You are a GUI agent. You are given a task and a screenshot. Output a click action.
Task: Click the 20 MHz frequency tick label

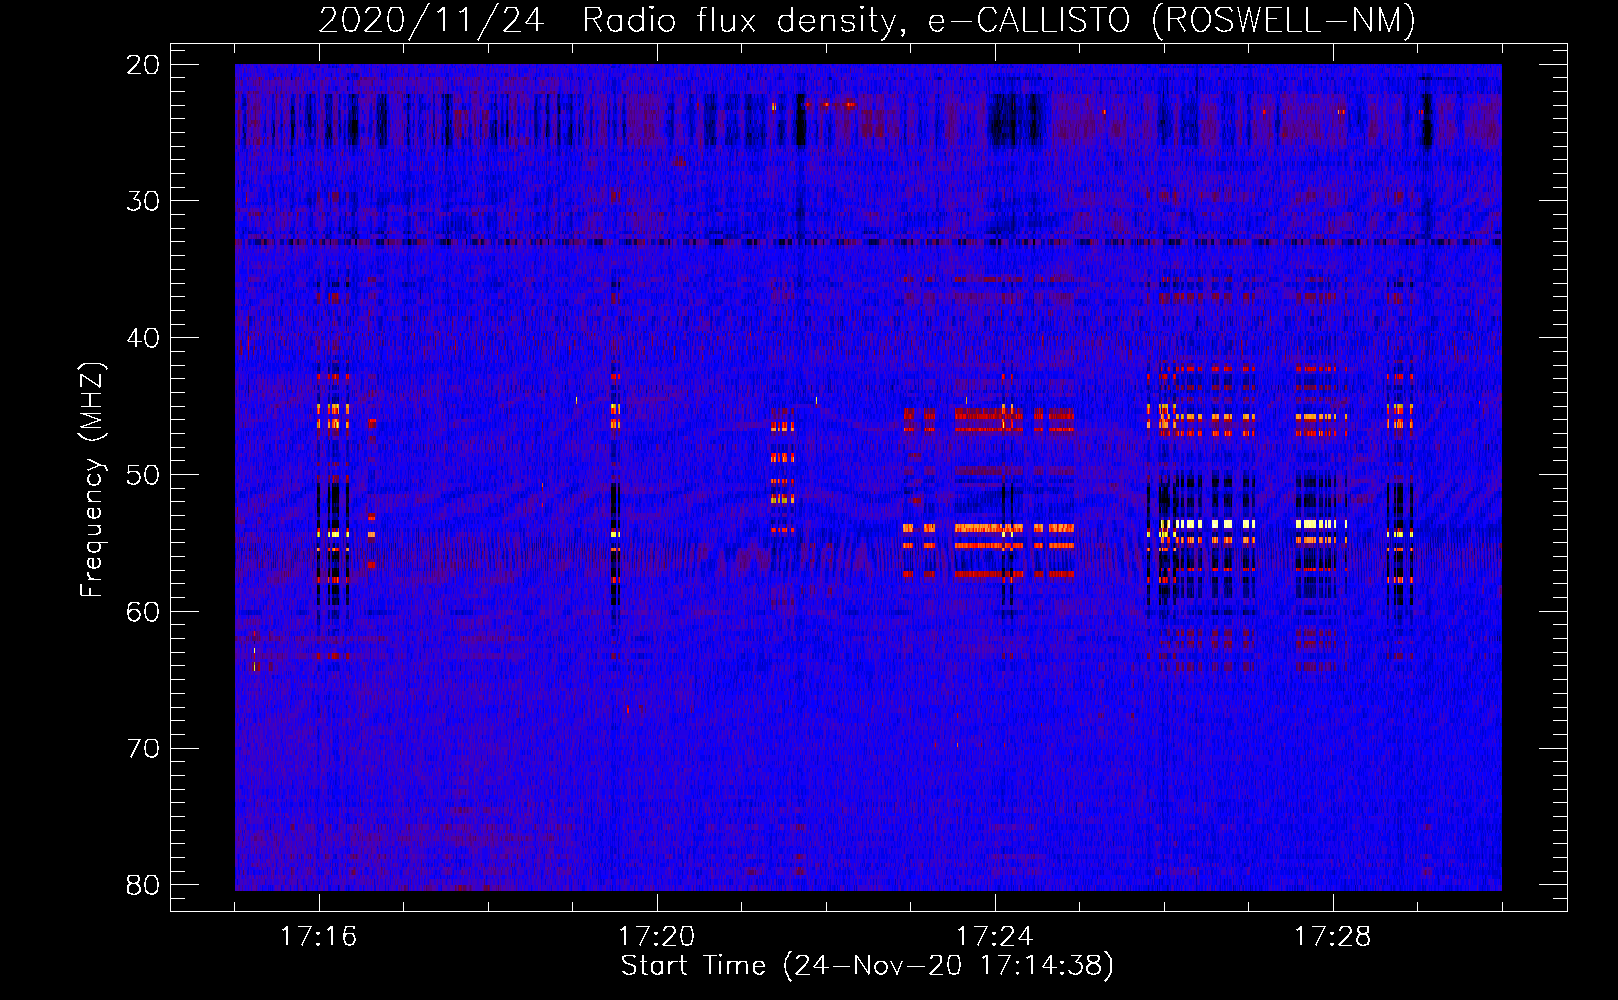point(144,65)
